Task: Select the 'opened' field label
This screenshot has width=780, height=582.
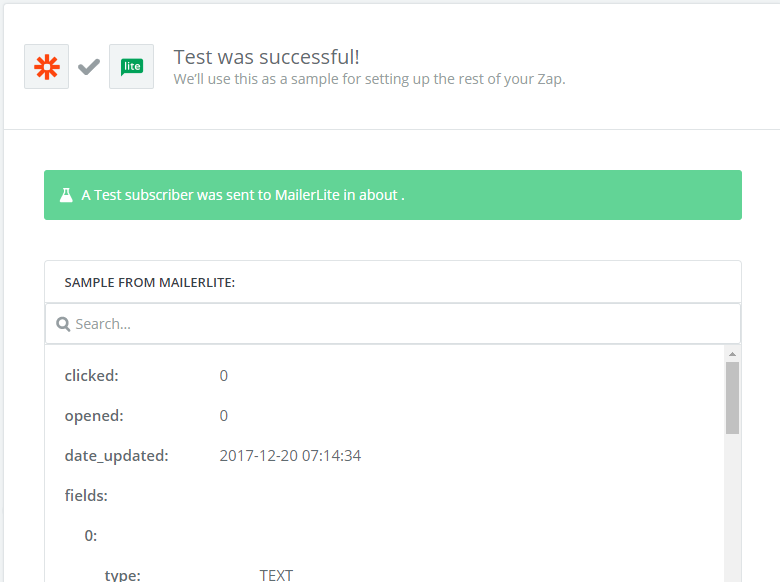Action: tap(94, 416)
